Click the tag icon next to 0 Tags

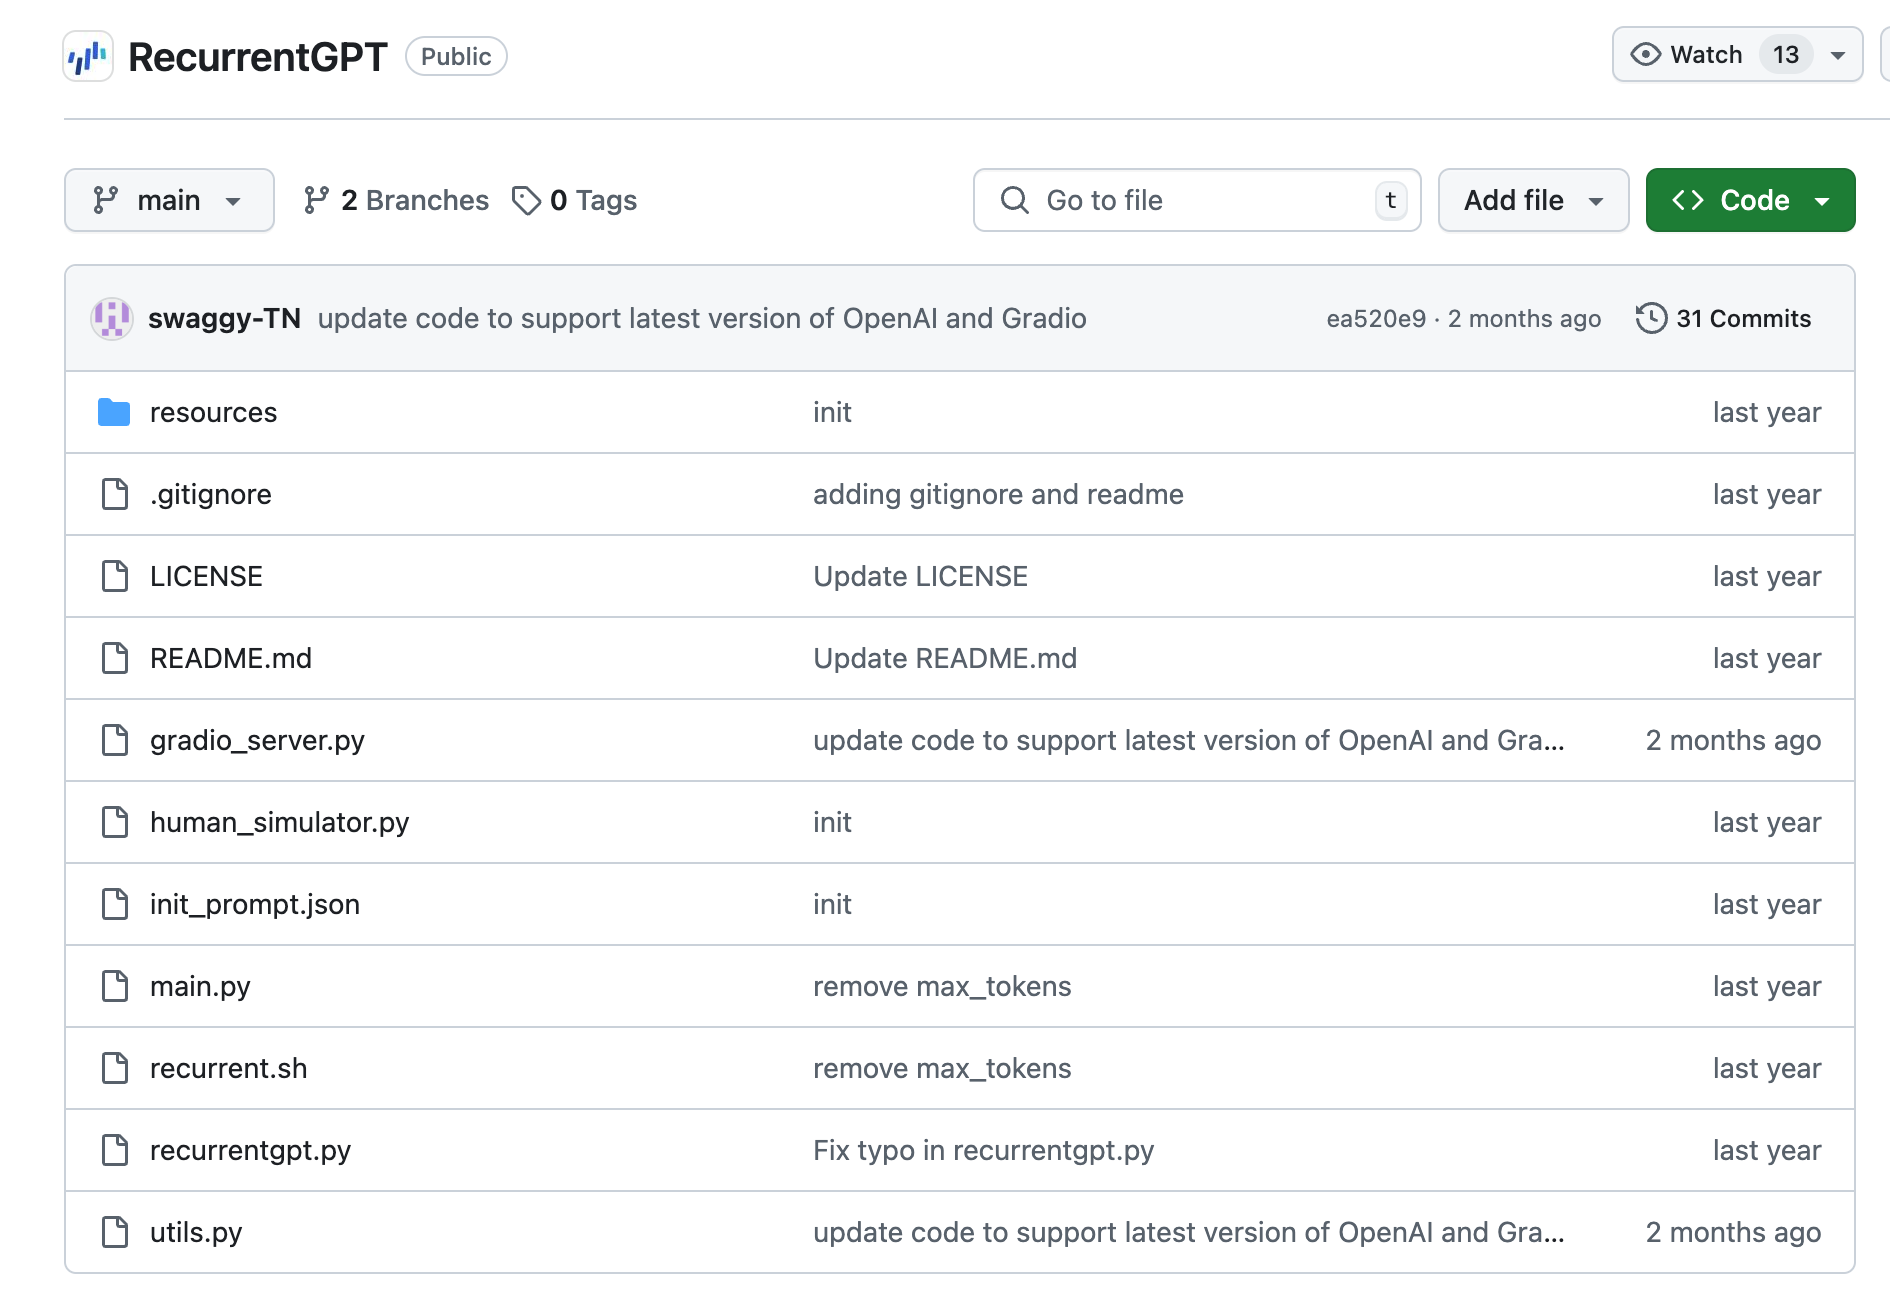point(526,200)
